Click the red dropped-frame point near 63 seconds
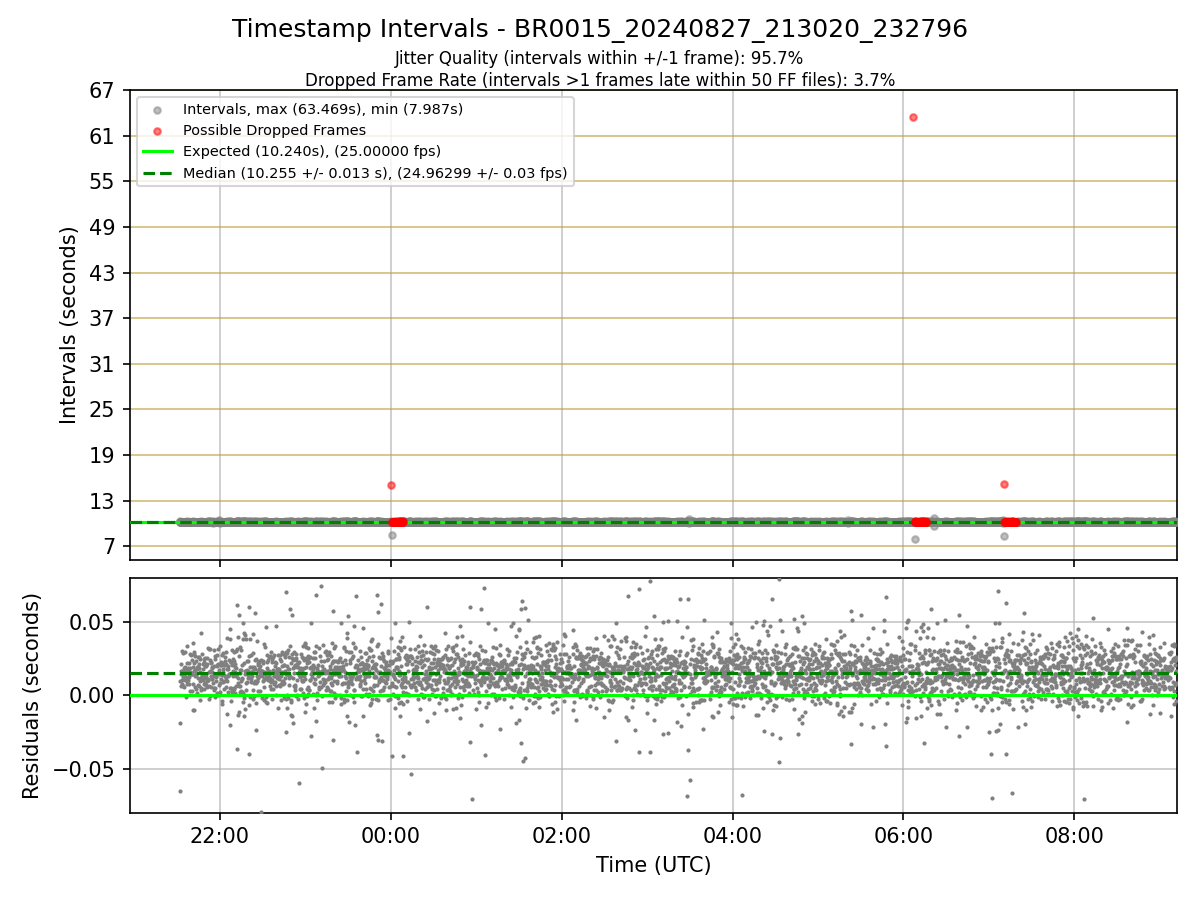Viewport: 1200px width, 900px height. (x=913, y=117)
